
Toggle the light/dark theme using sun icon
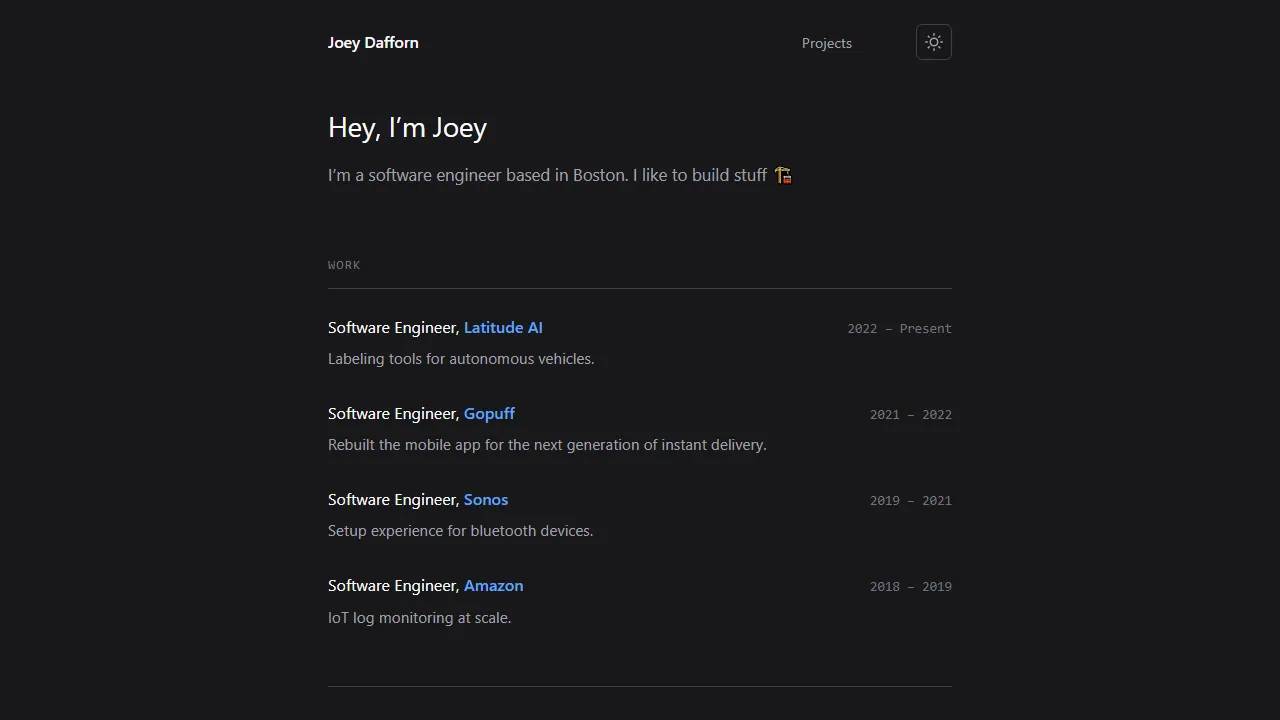pos(933,42)
